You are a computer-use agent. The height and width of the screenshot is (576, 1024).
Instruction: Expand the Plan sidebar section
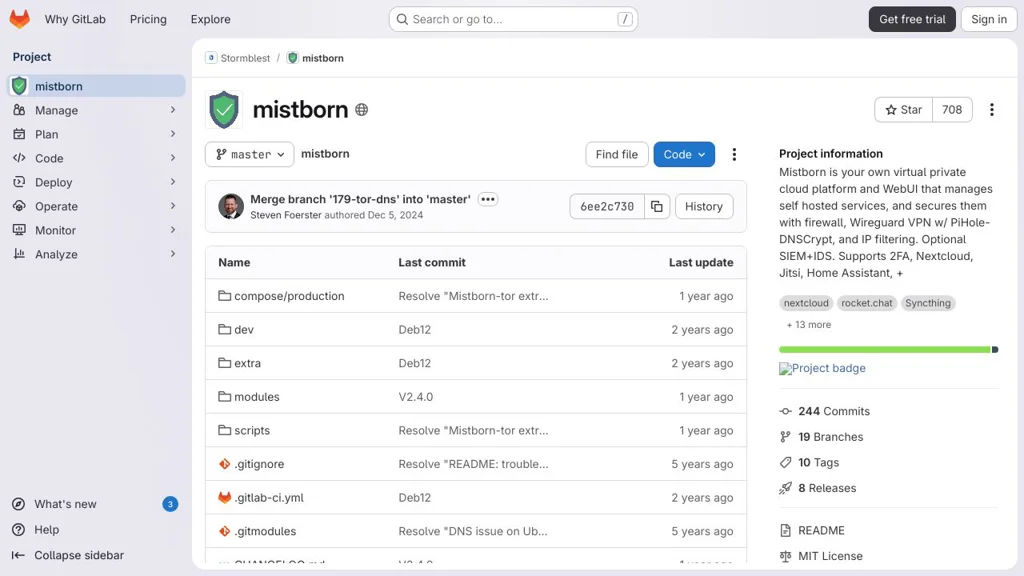pyautogui.click(x=96, y=134)
